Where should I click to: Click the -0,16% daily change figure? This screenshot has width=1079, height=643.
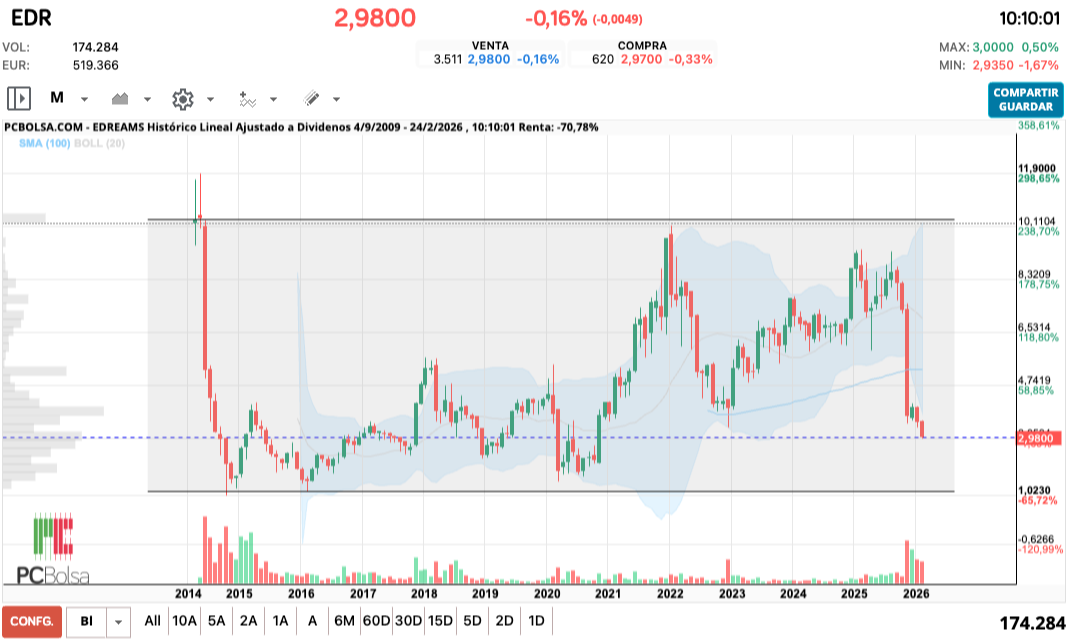click(555, 18)
